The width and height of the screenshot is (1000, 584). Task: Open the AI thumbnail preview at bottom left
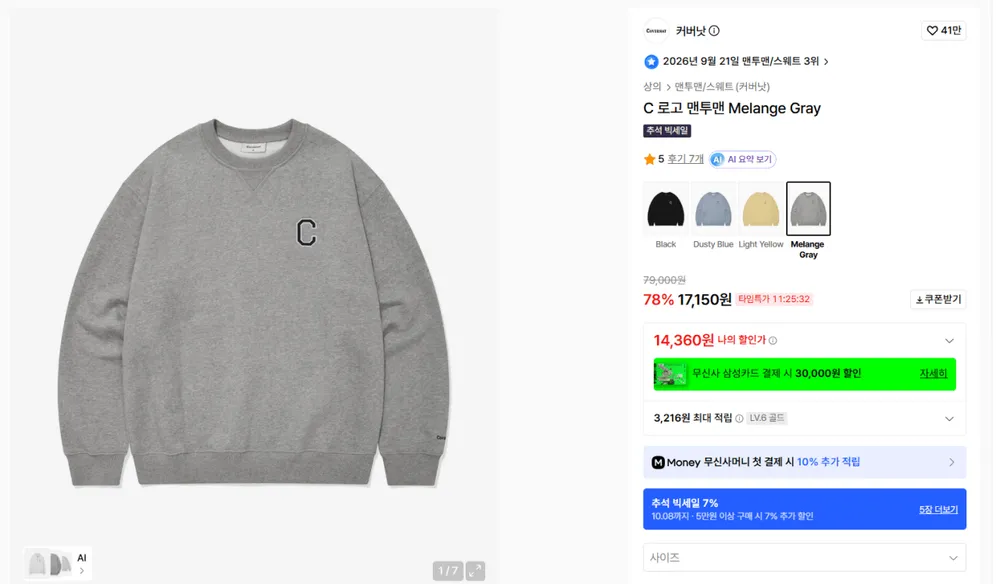[x=58, y=564]
